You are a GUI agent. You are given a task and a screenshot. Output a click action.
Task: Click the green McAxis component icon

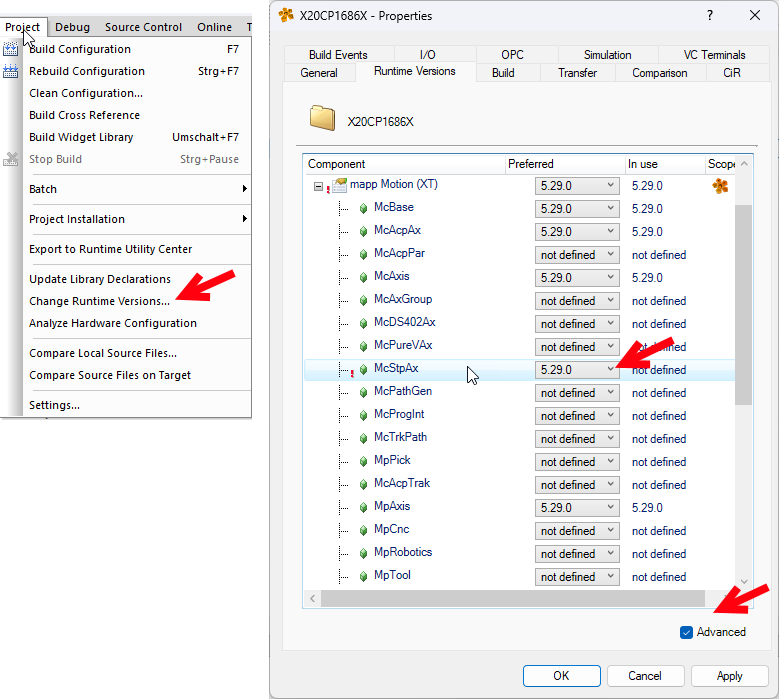point(364,277)
